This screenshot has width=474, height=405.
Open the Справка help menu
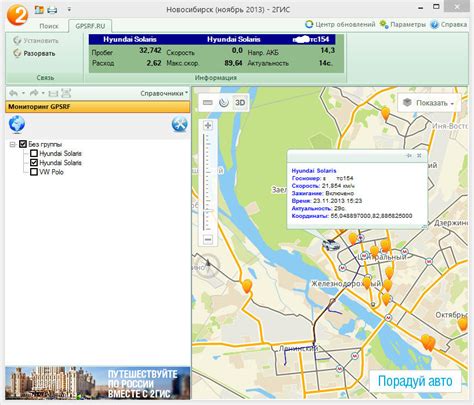click(x=448, y=25)
